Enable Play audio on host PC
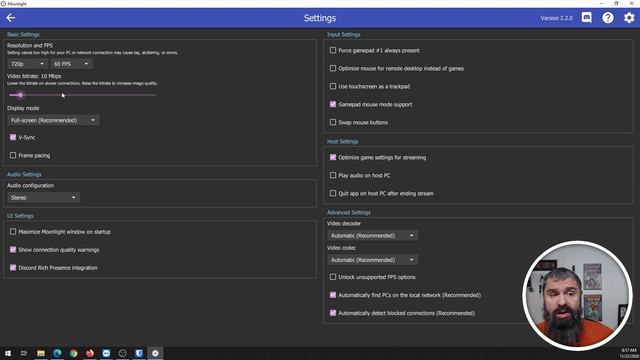This screenshot has width=640, height=360. (x=333, y=176)
